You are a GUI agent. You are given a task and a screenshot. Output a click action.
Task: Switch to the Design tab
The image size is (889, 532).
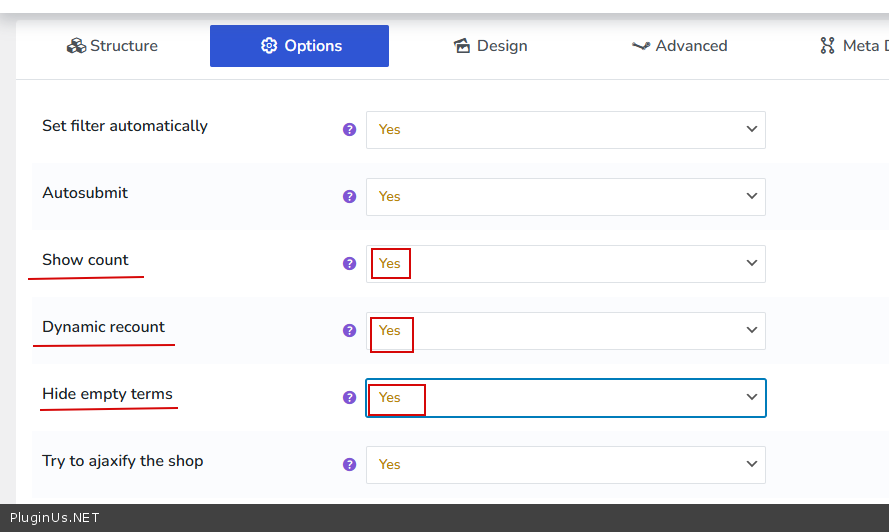click(490, 46)
